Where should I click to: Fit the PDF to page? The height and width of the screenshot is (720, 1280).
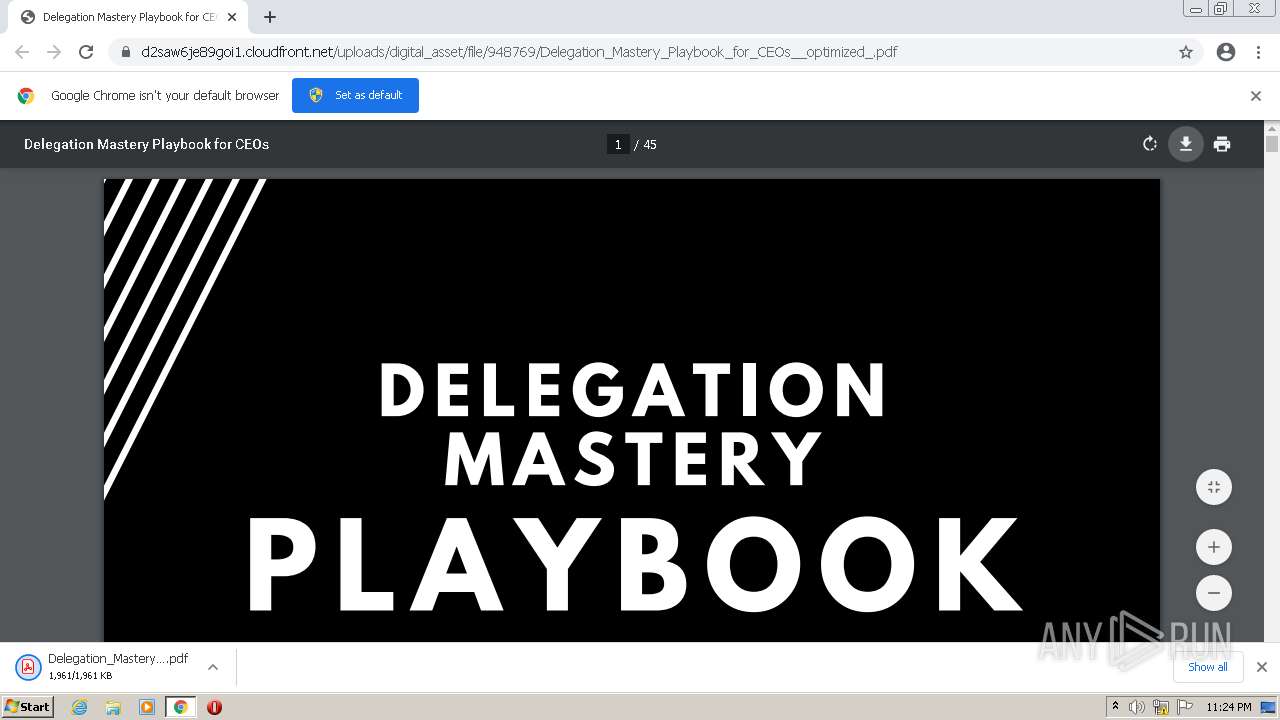coord(1214,487)
